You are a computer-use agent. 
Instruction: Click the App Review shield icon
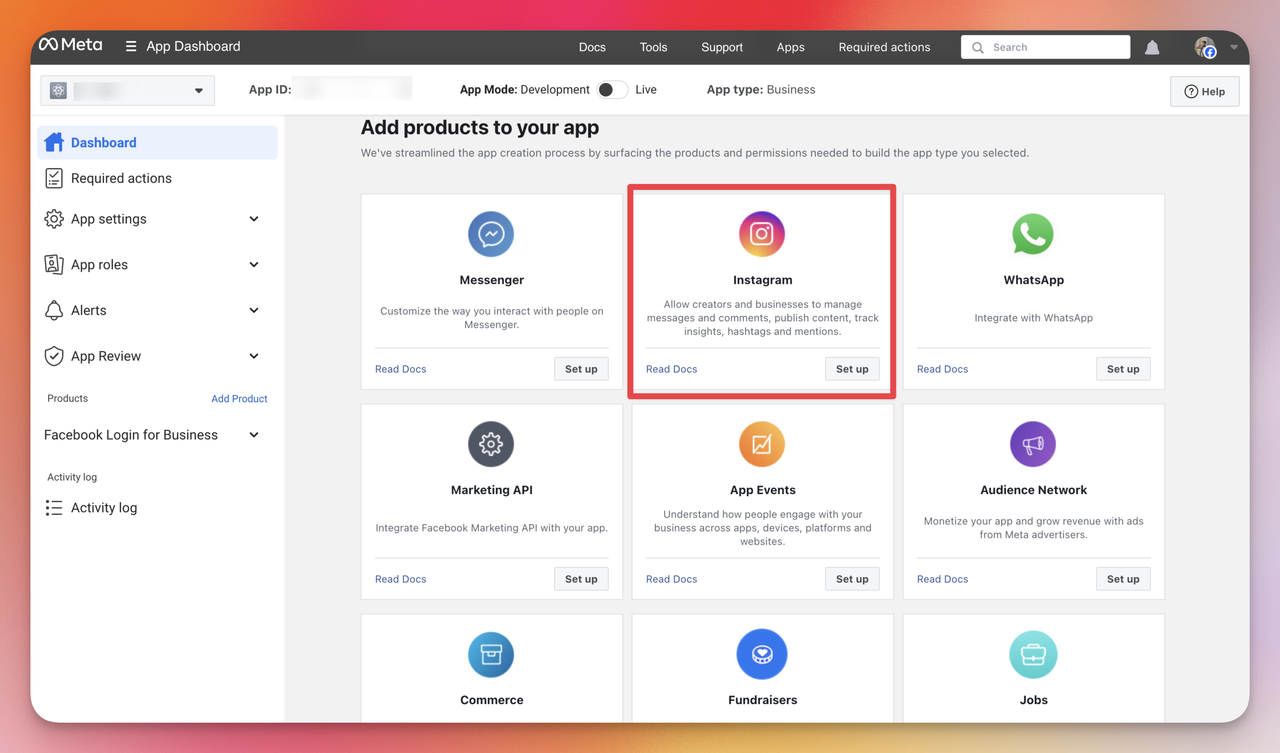(x=54, y=356)
